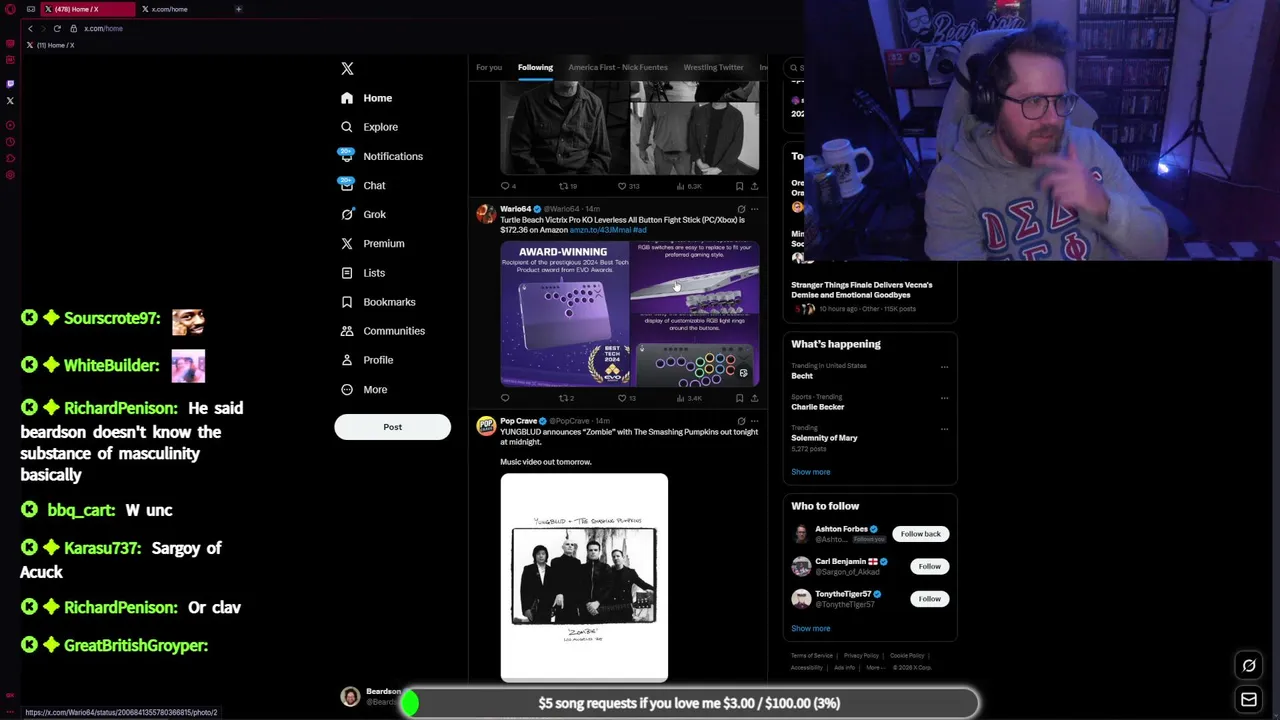
Task: Open the Becht trending topic
Action: tap(802, 376)
